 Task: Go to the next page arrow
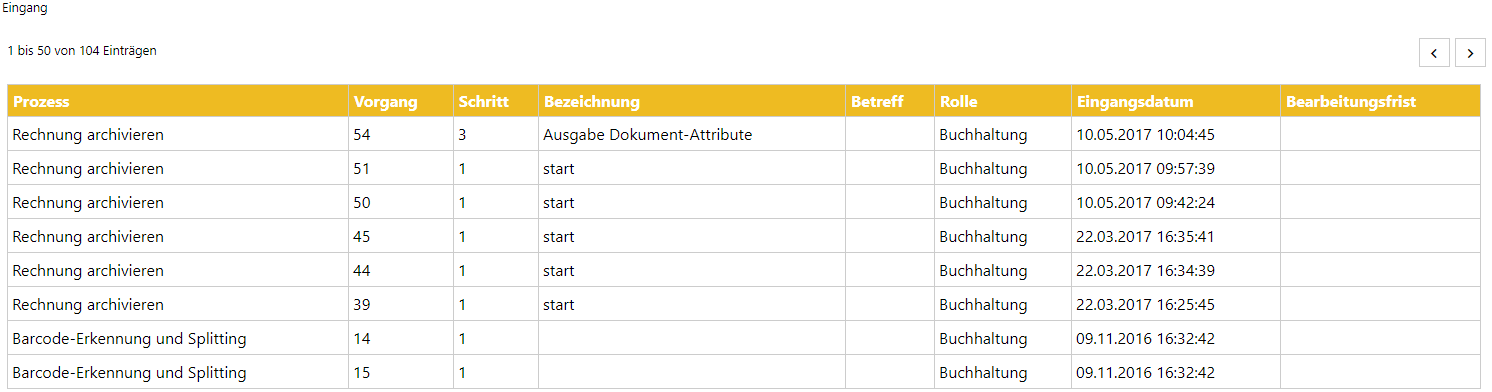pyautogui.click(x=1469, y=53)
